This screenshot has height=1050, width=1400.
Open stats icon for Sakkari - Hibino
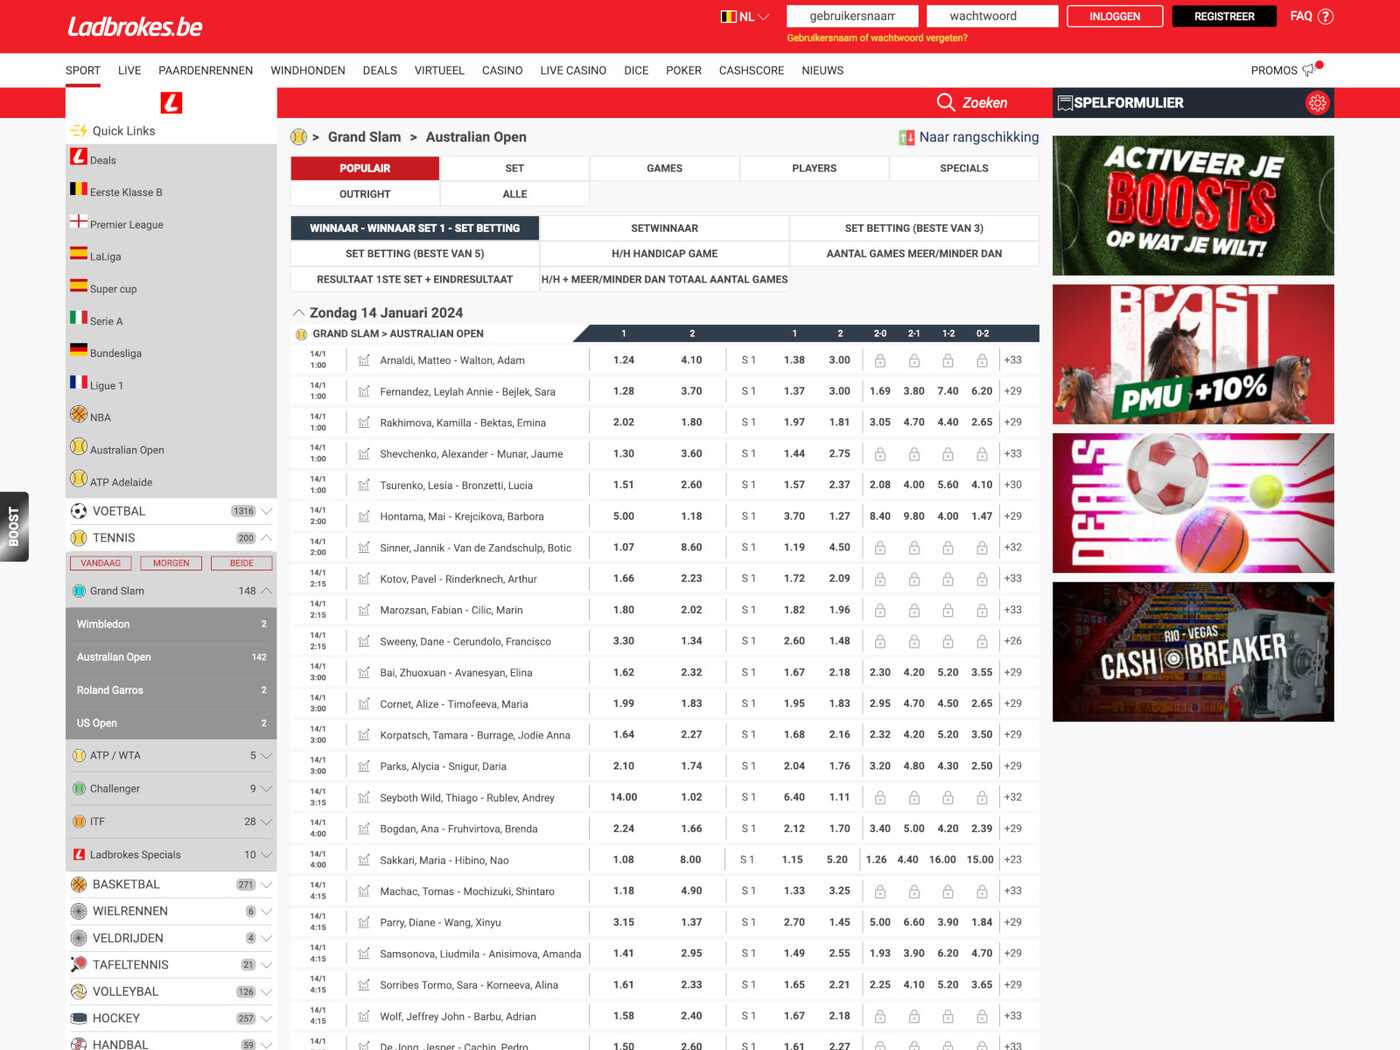pos(364,860)
